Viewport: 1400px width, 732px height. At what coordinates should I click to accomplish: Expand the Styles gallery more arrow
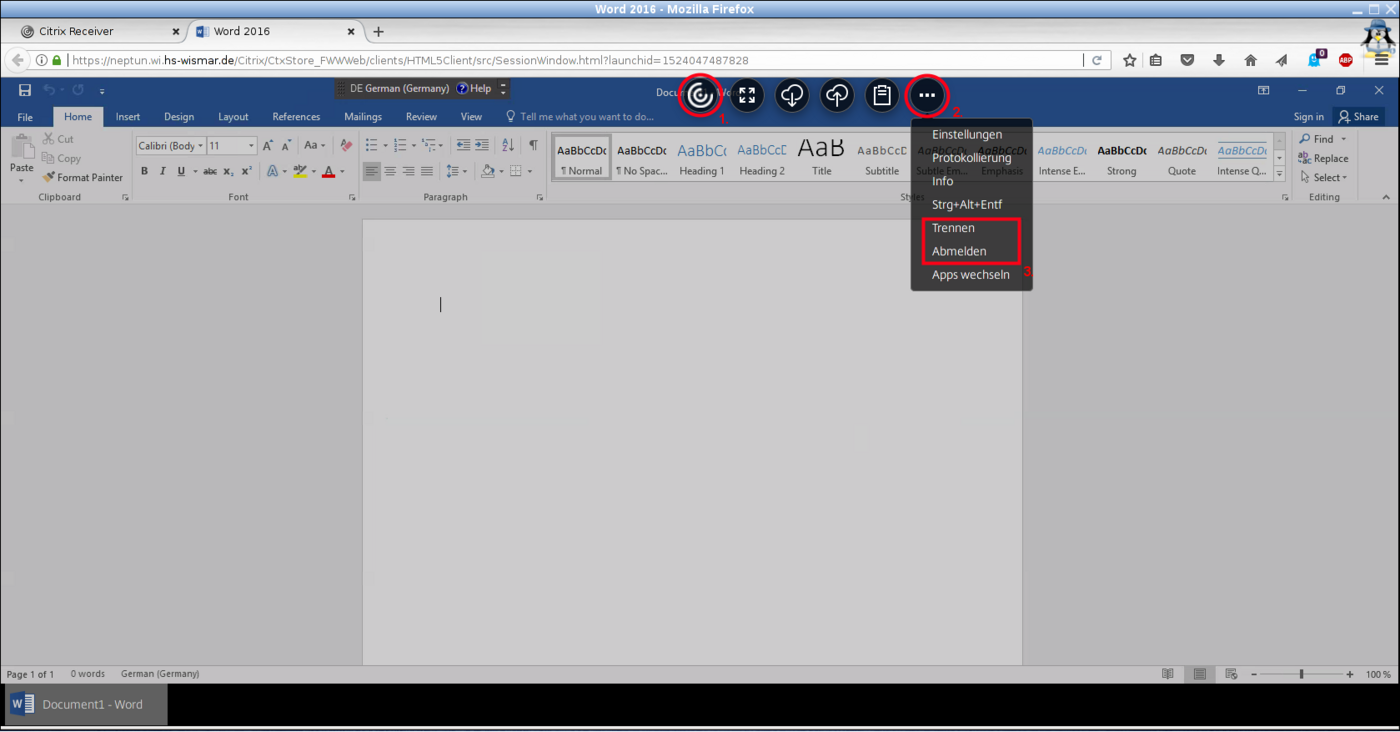pyautogui.click(x=1280, y=174)
